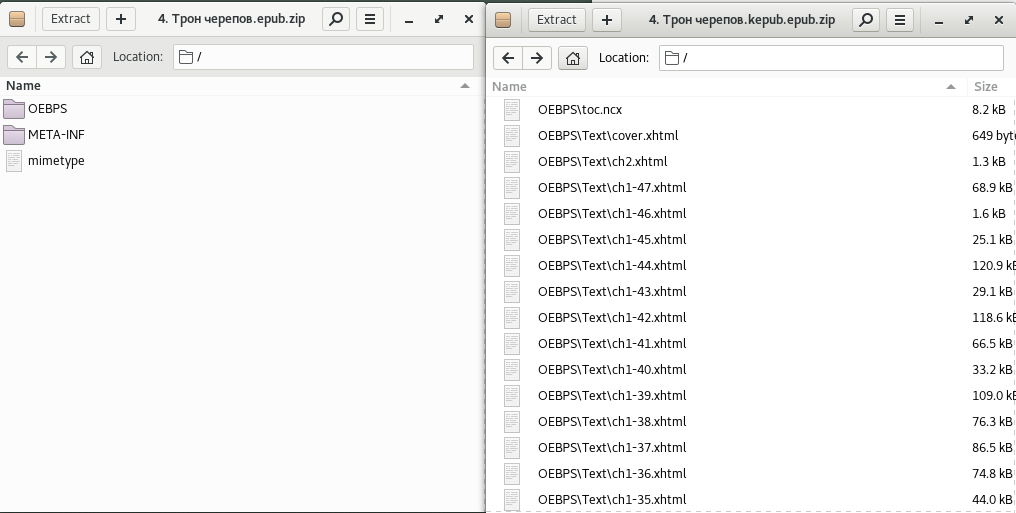Focus Location field in kepub.epub.zip window
This screenshot has height=513, width=1016.
pyautogui.click(x=831, y=58)
